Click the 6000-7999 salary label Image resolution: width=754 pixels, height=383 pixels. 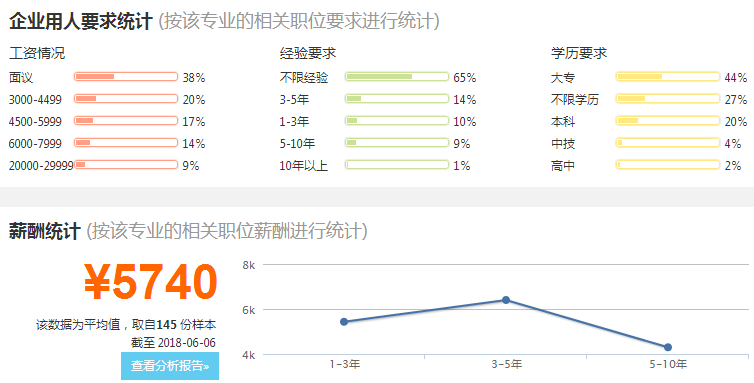(x=35, y=143)
